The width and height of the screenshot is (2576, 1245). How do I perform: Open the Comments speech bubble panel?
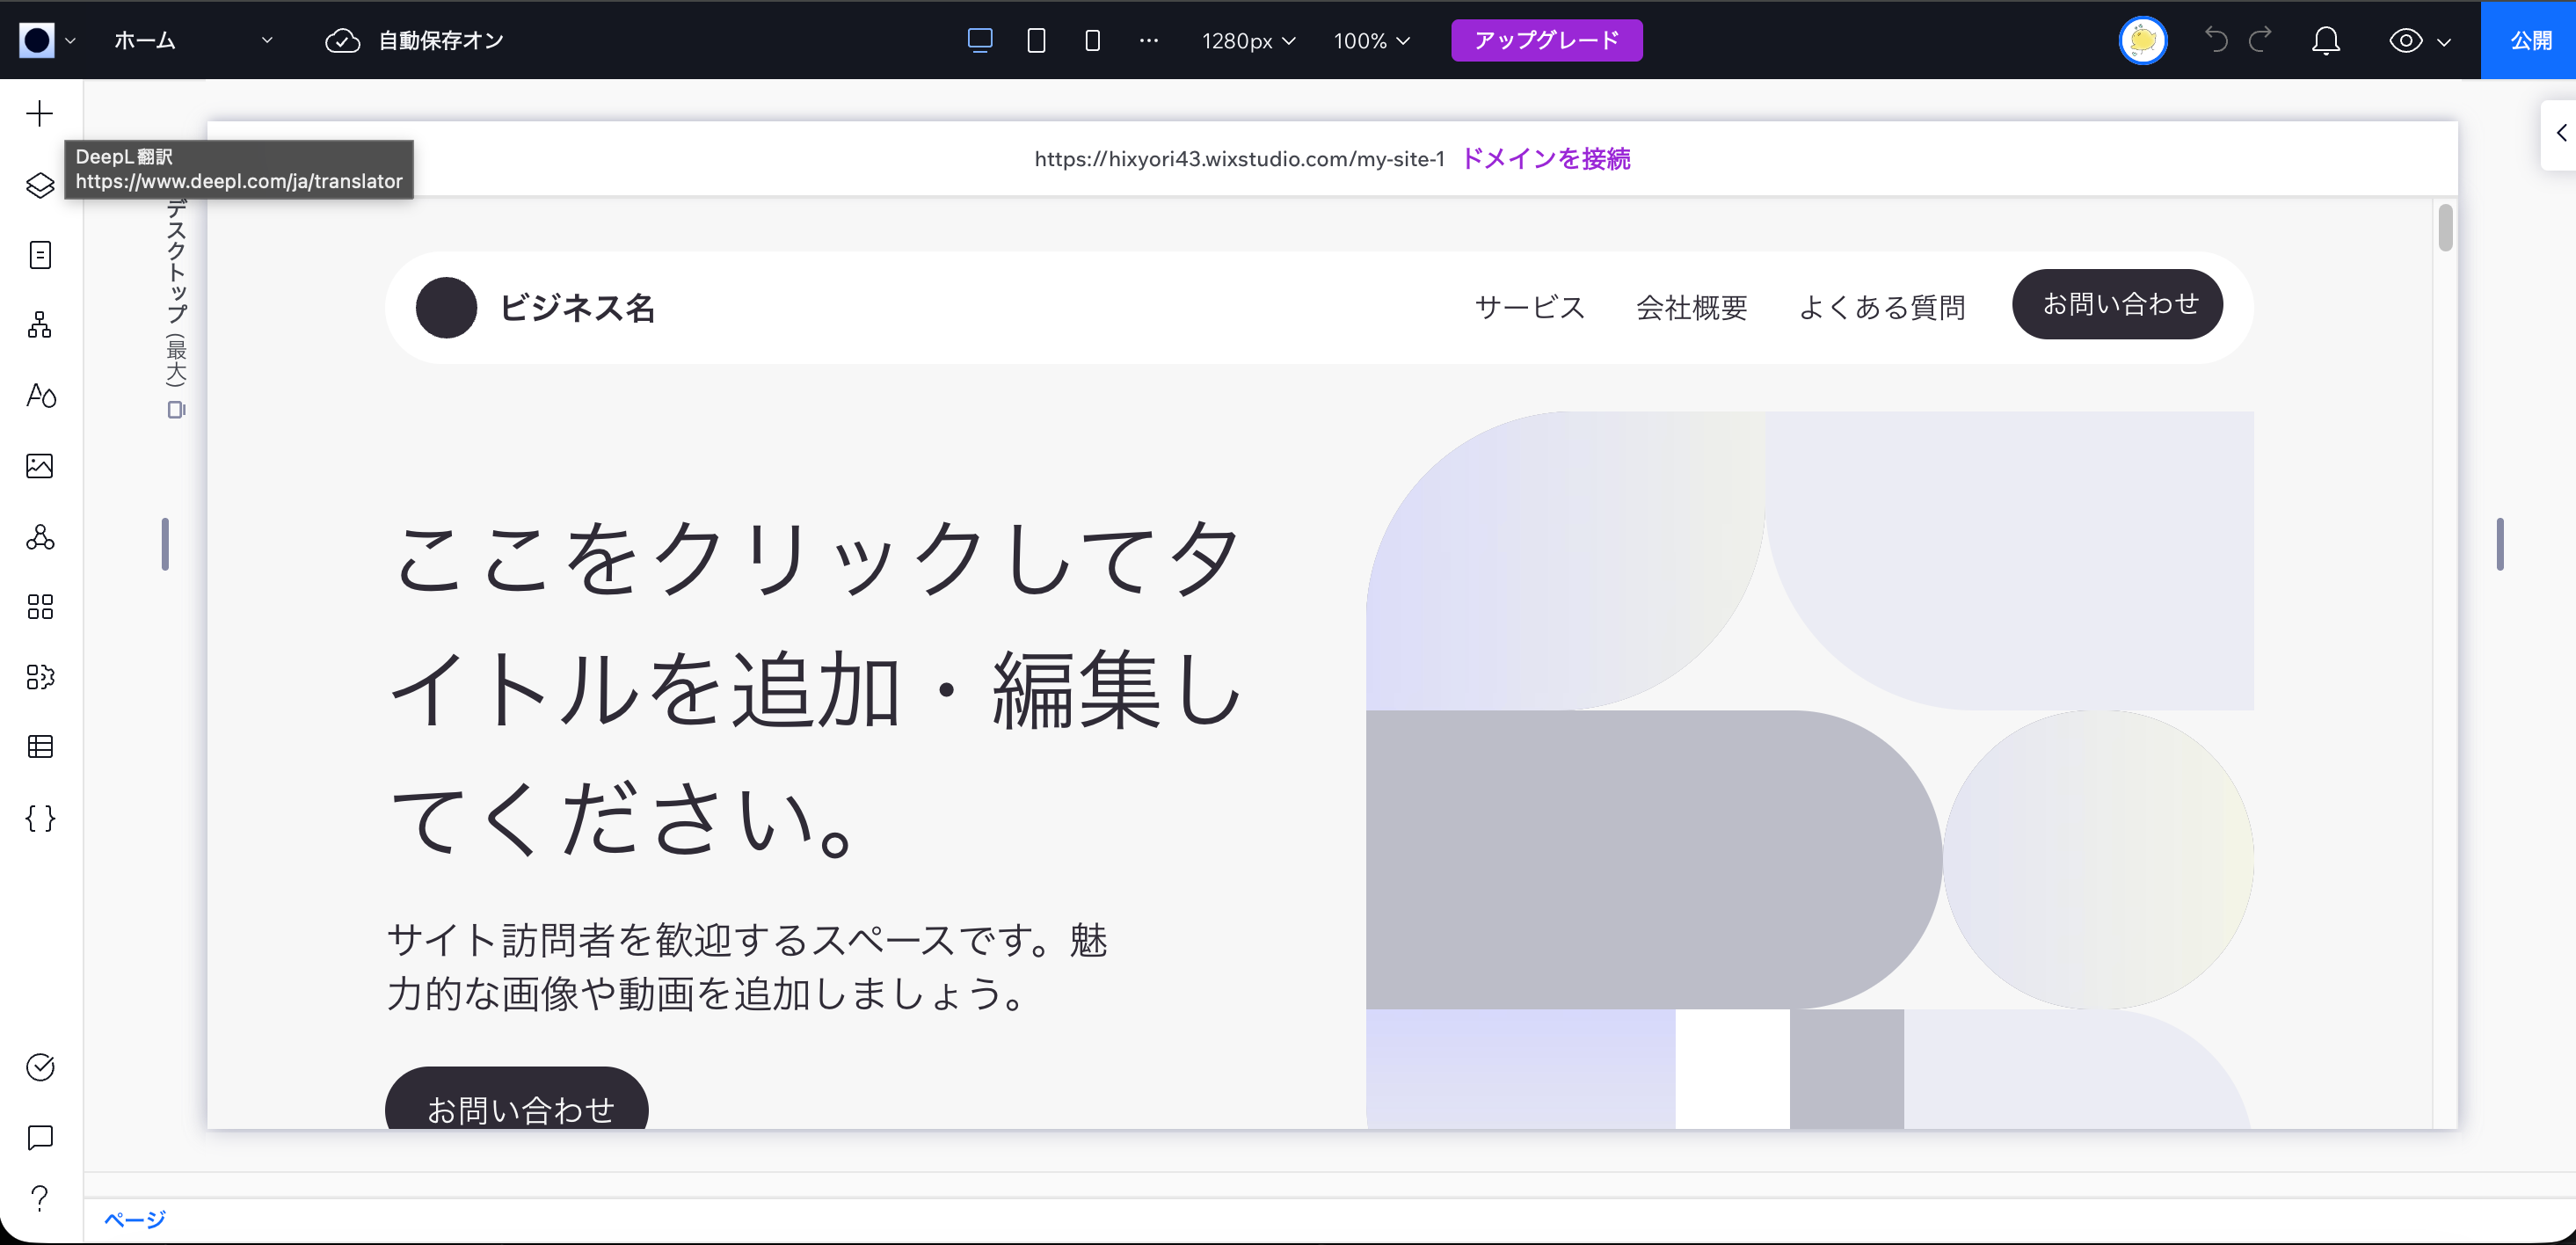[x=40, y=1137]
